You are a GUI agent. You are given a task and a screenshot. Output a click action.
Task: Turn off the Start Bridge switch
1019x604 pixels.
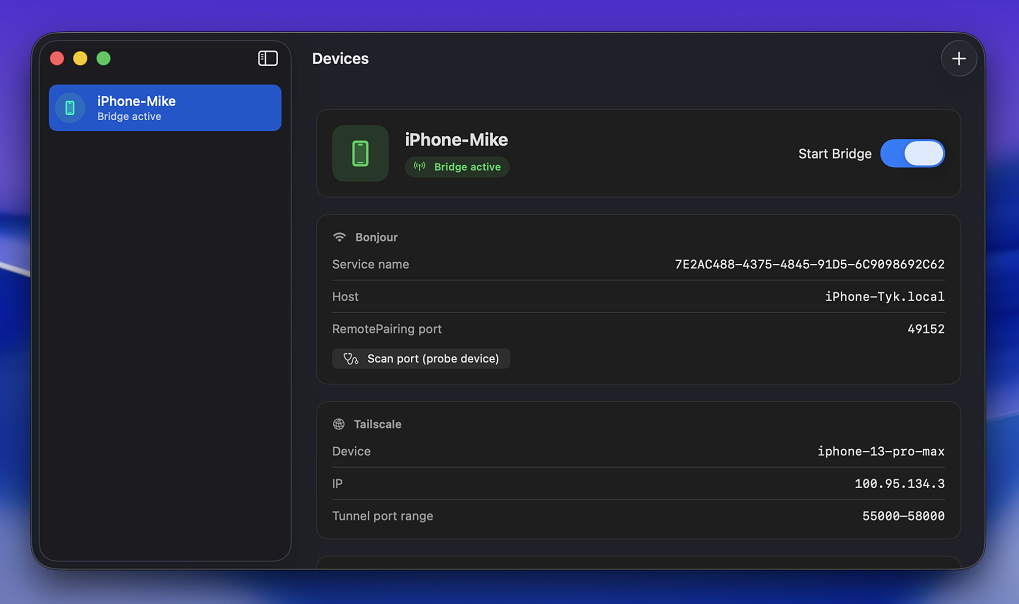912,153
